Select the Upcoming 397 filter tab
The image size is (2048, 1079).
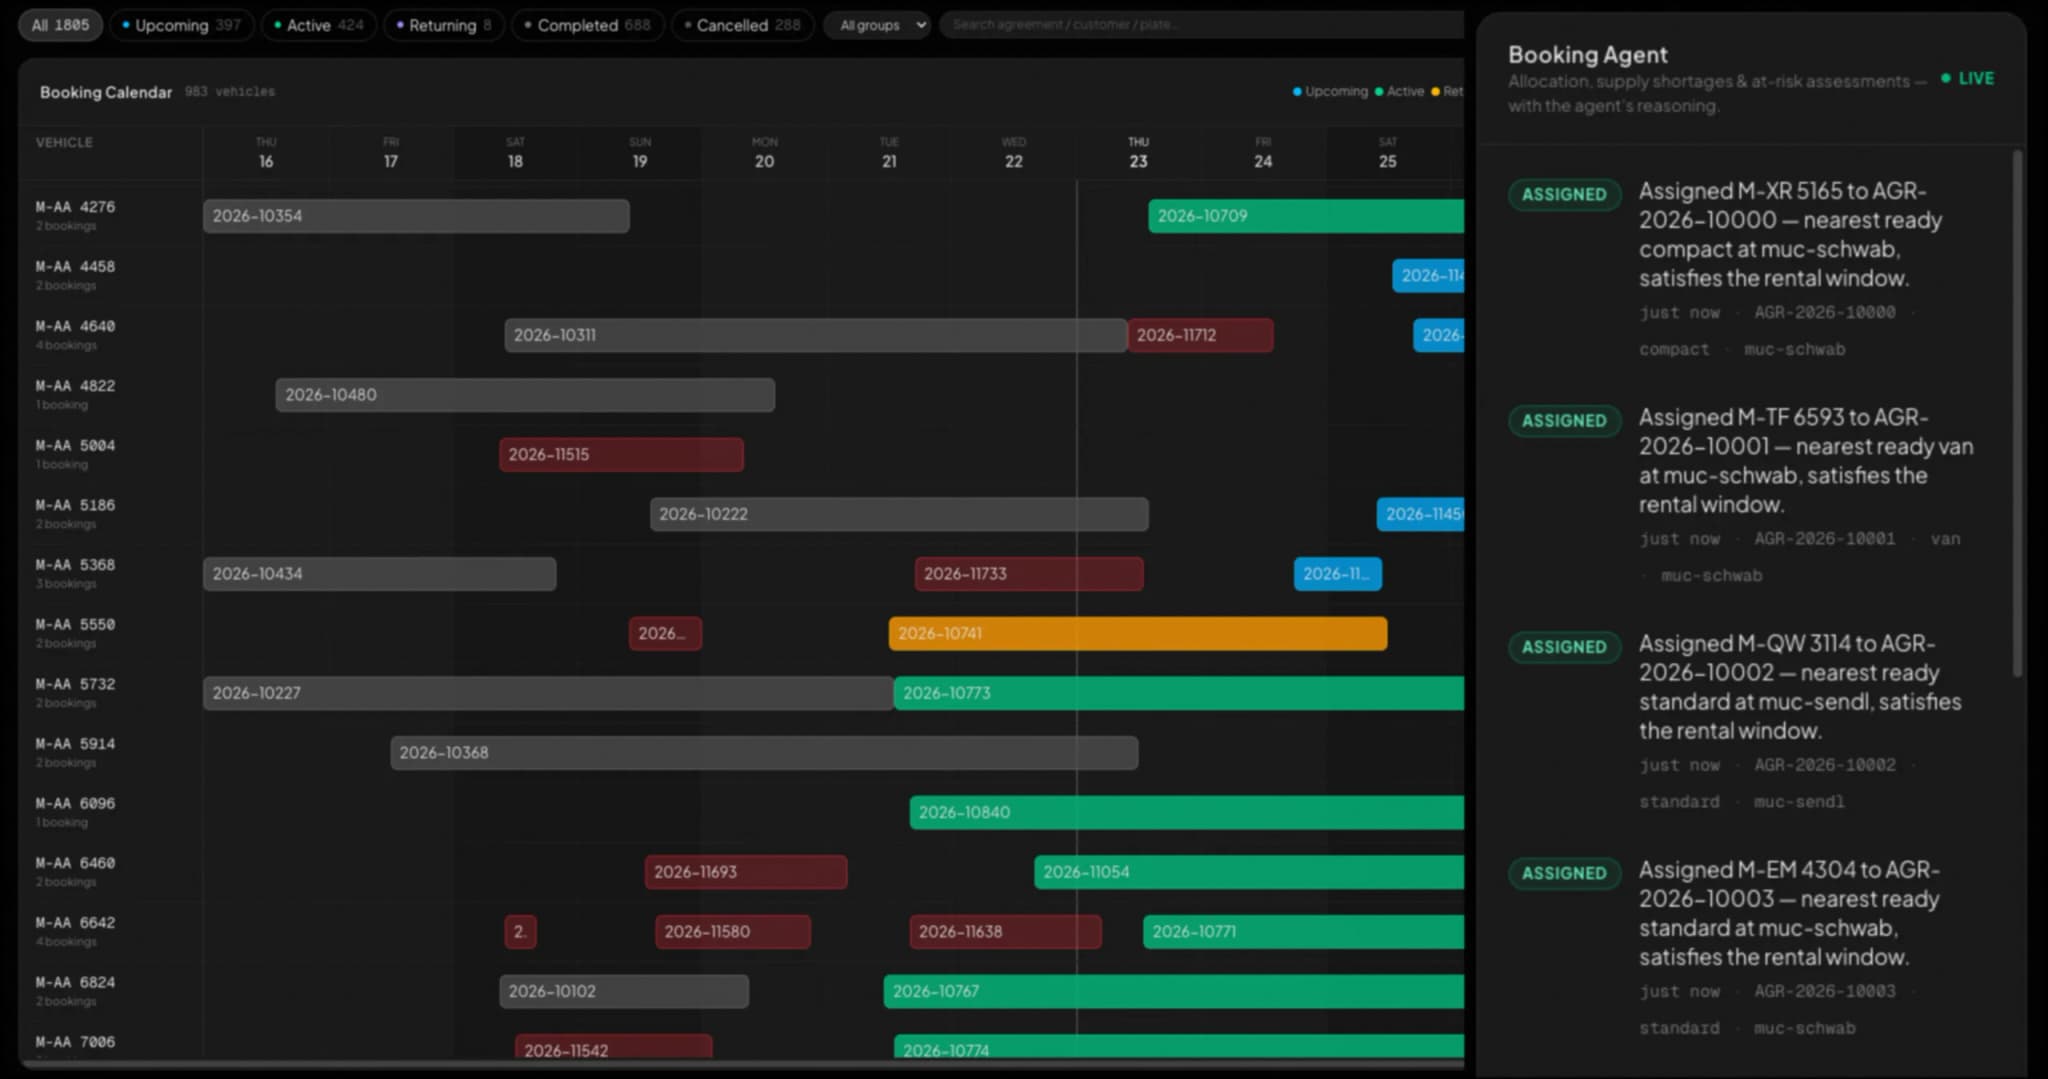pyautogui.click(x=181, y=25)
